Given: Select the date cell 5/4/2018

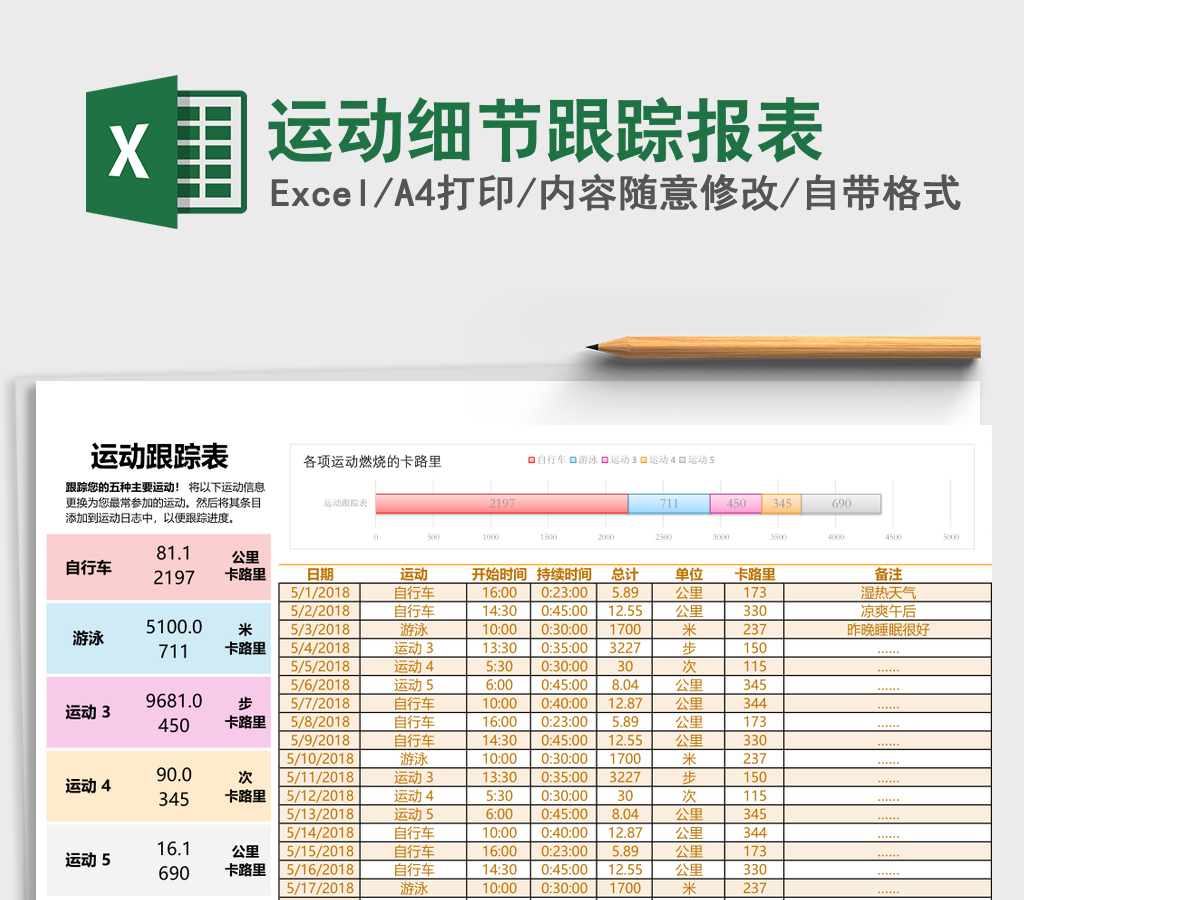Looking at the screenshot, I should pyautogui.click(x=320, y=648).
